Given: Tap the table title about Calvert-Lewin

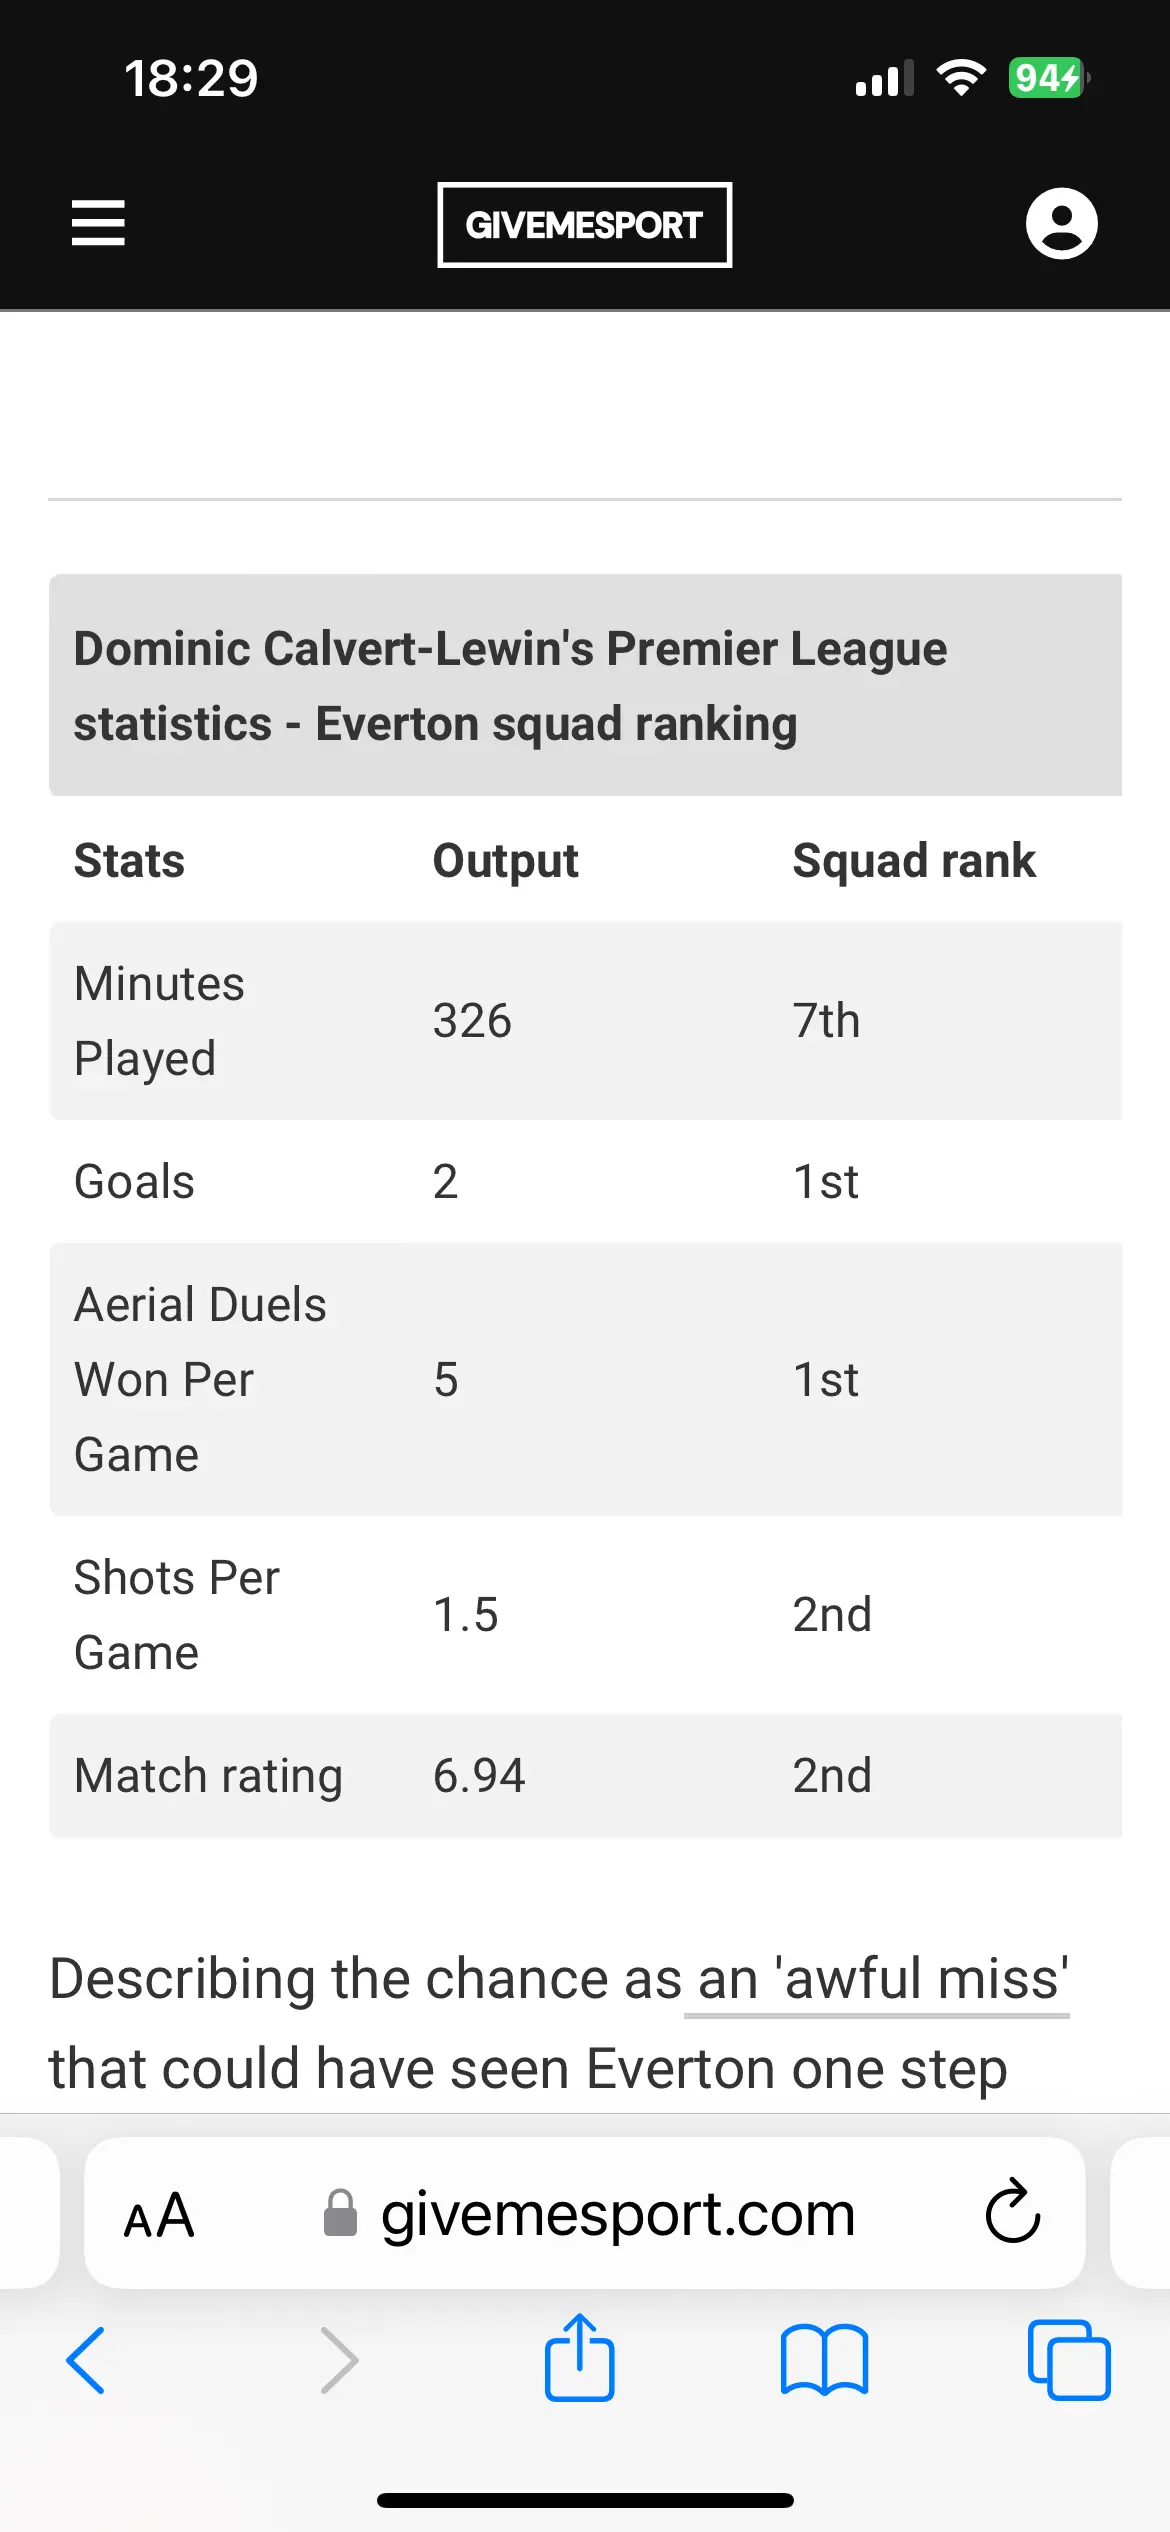Looking at the screenshot, I should (x=510, y=686).
